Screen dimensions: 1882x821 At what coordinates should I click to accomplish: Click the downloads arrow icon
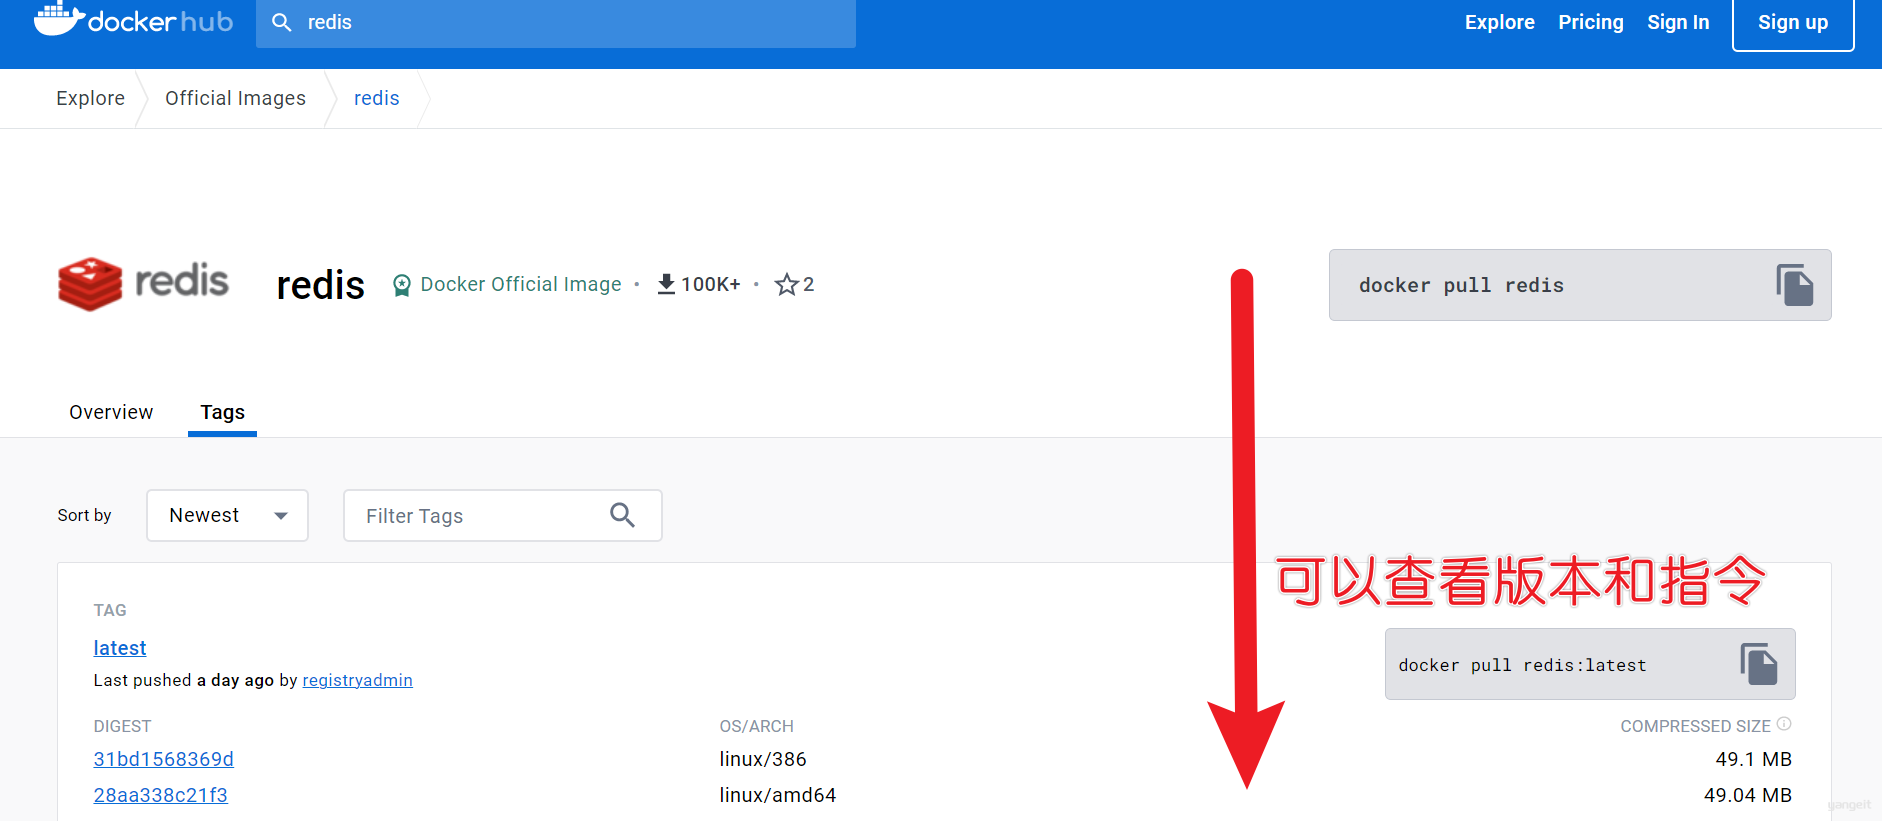point(666,284)
